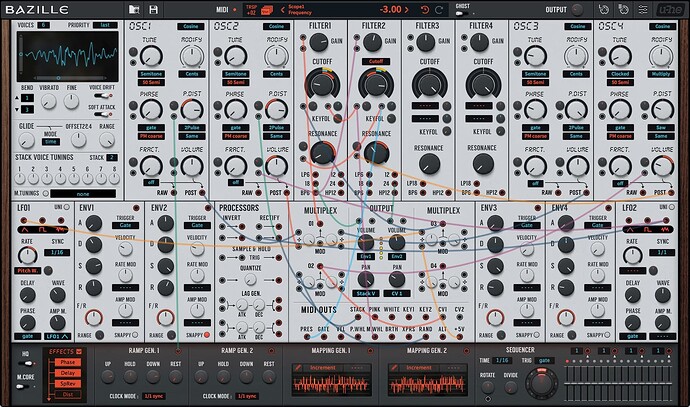Click the oscilloscope waveform display
The height and width of the screenshot is (407, 690).
(67, 55)
